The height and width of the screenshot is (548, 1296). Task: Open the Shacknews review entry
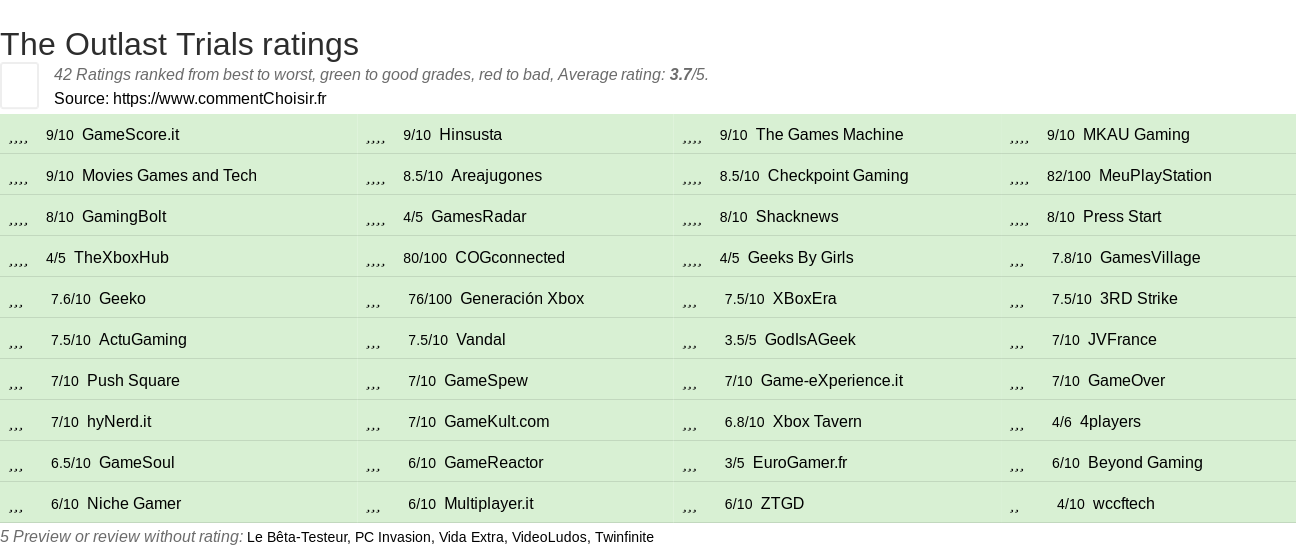point(797,217)
